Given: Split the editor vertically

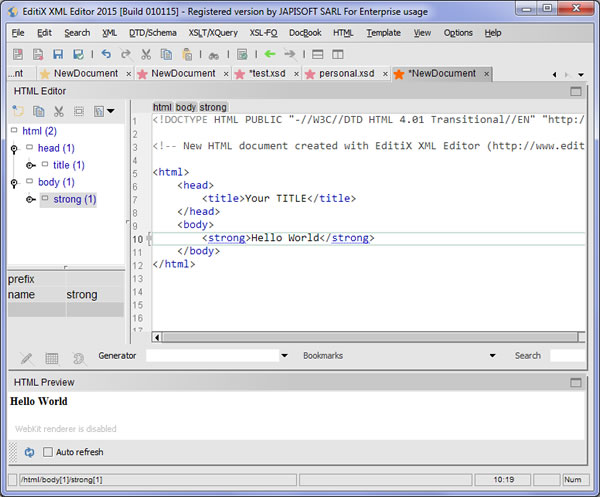Looking at the screenshot, I should point(338,54).
